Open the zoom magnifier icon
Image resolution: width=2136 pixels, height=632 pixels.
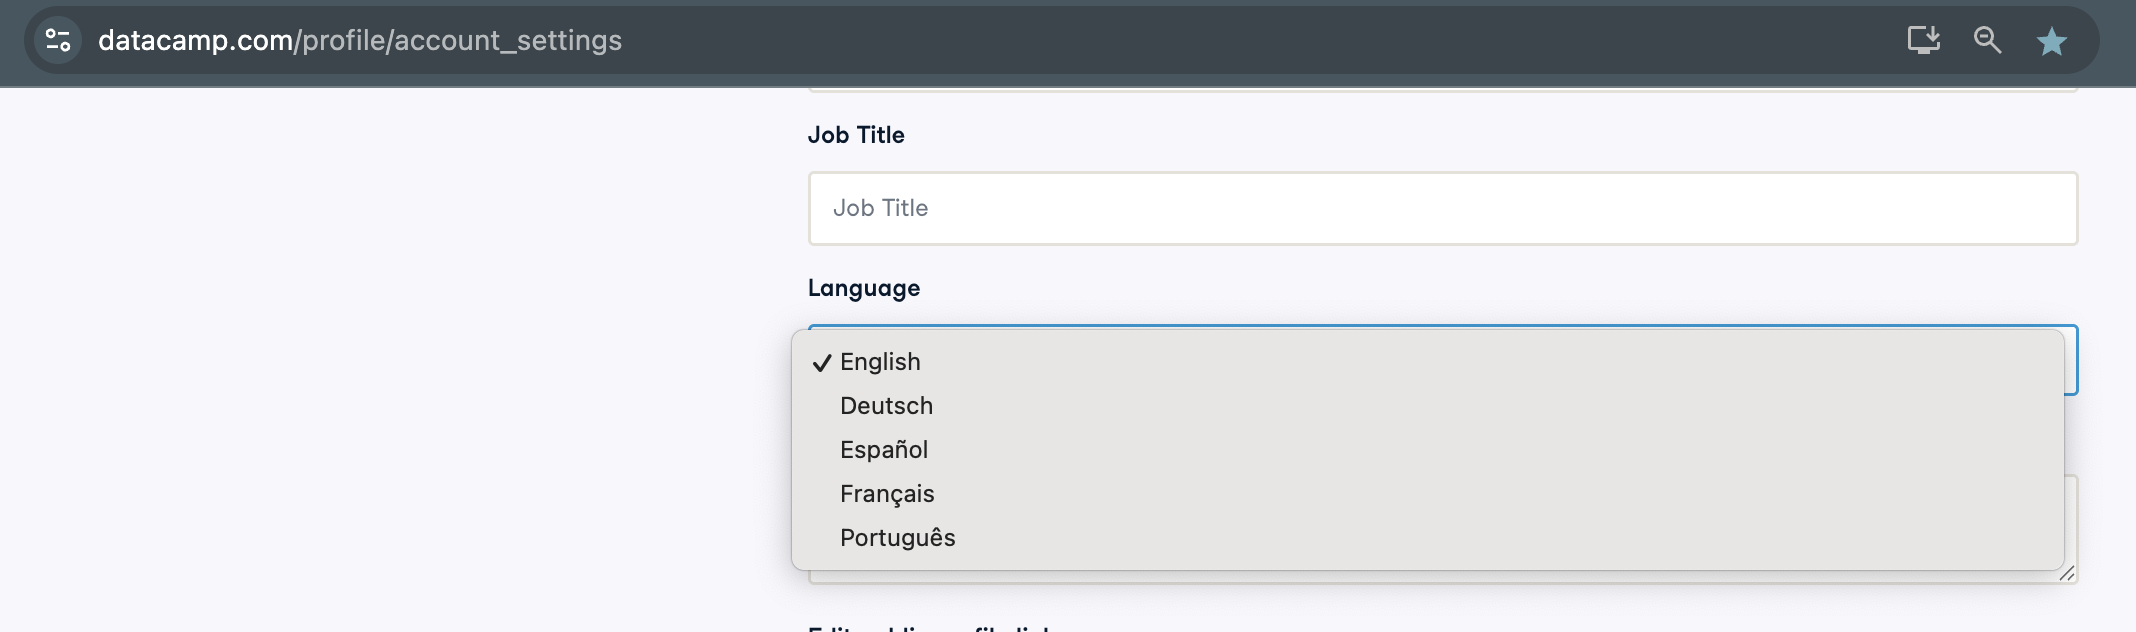1987,40
